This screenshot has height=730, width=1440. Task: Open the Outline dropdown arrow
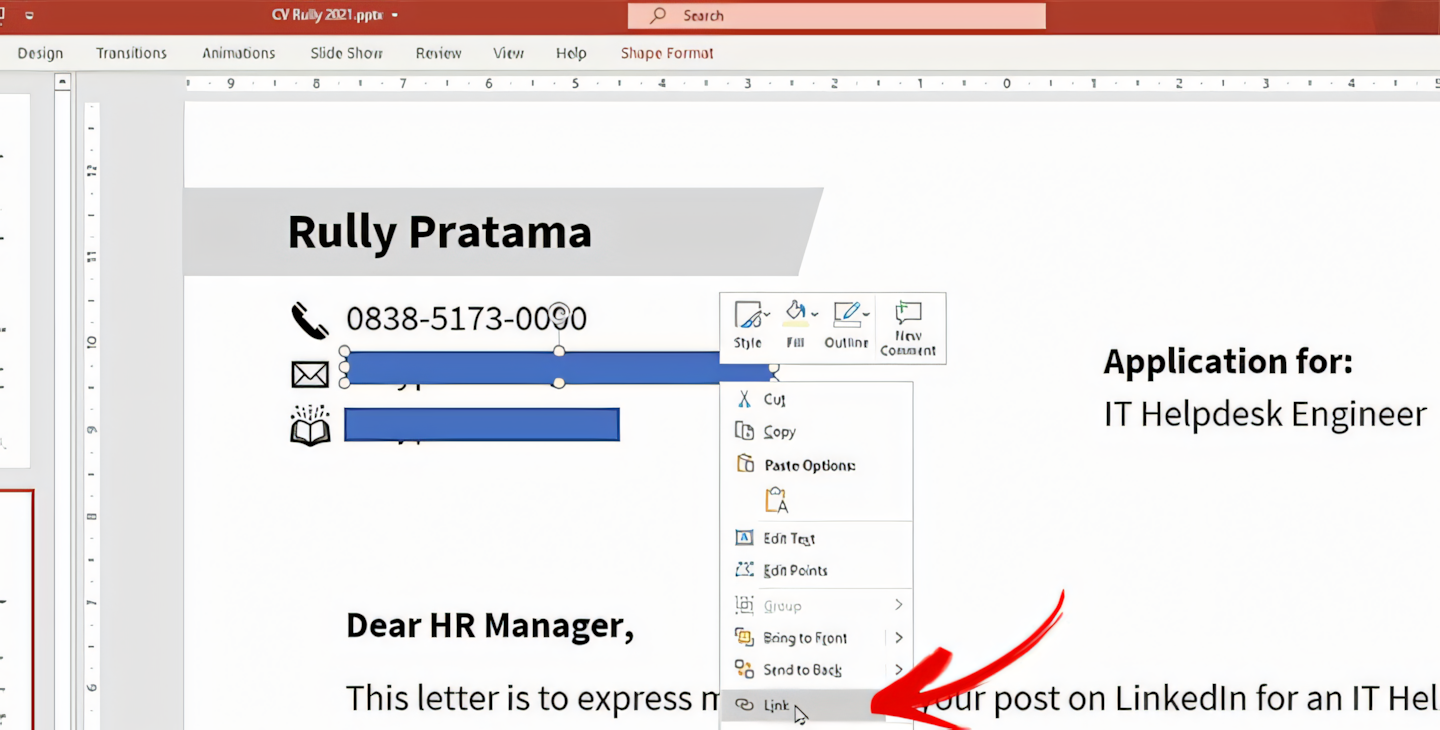coord(867,314)
